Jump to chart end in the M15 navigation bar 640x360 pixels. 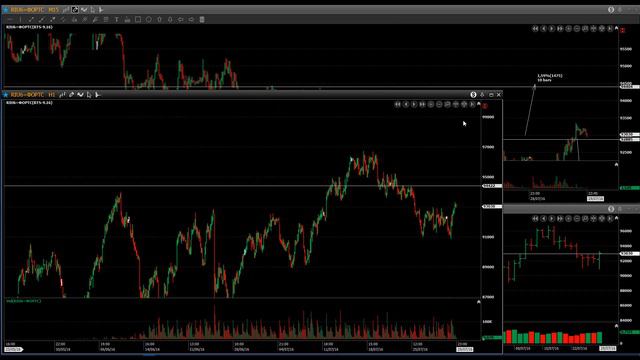pyautogui.click(x=560, y=29)
